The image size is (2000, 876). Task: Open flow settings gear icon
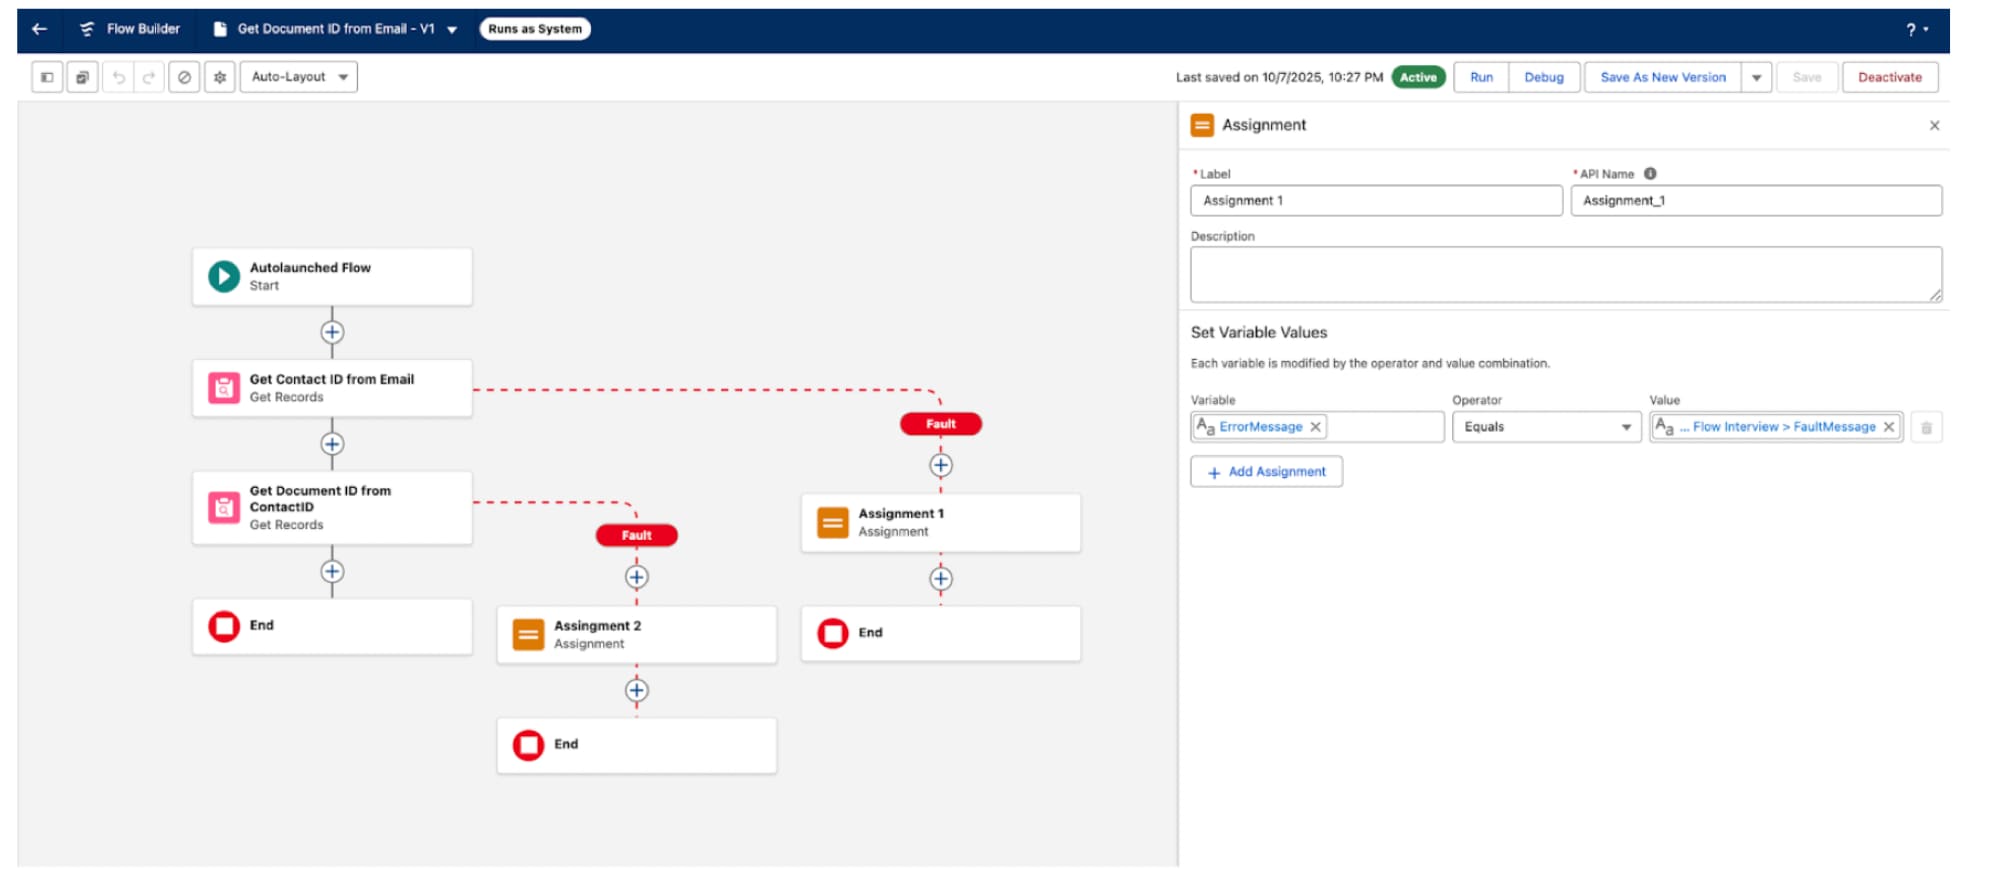coord(220,77)
